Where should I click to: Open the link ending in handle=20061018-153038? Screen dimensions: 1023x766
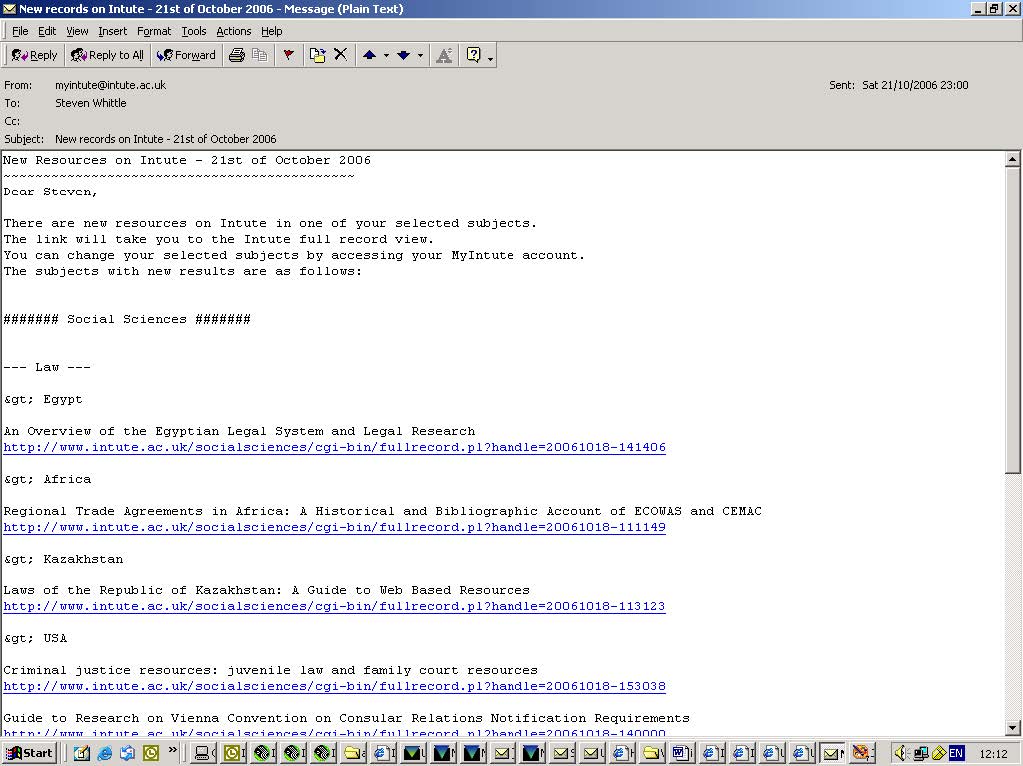335,686
